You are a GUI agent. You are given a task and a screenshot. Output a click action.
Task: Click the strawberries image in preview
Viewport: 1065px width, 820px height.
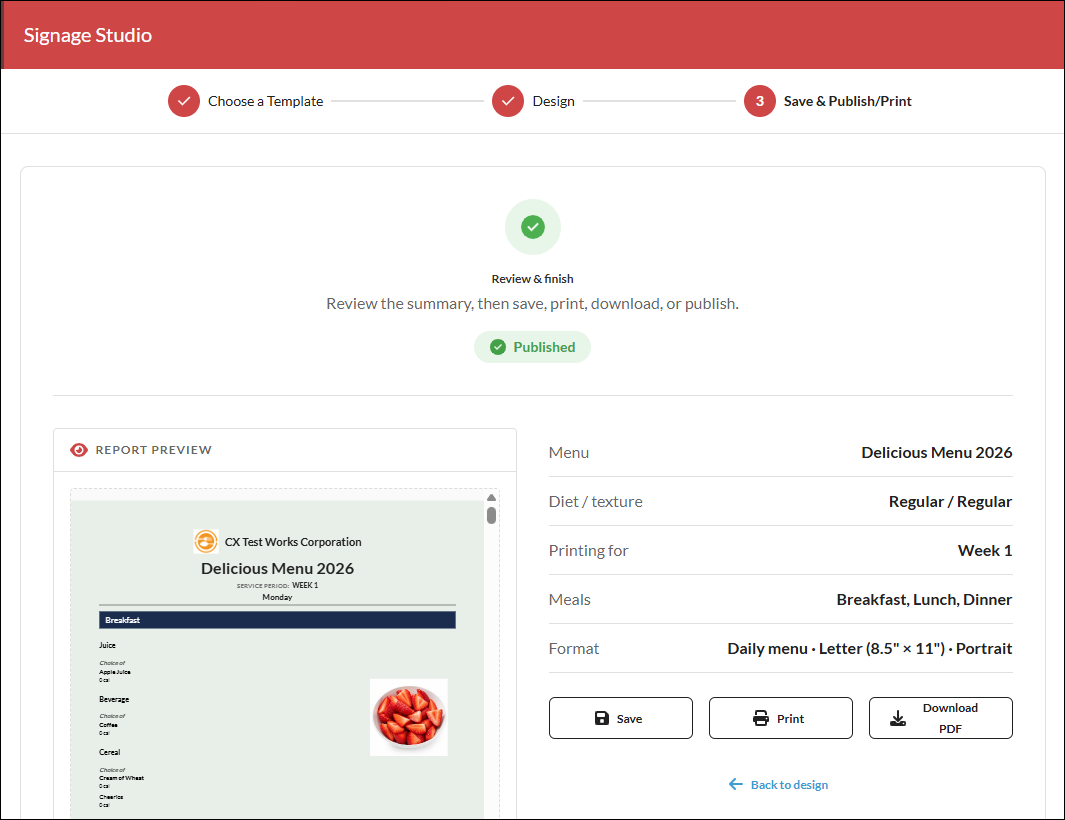pyautogui.click(x=408, y=717)
